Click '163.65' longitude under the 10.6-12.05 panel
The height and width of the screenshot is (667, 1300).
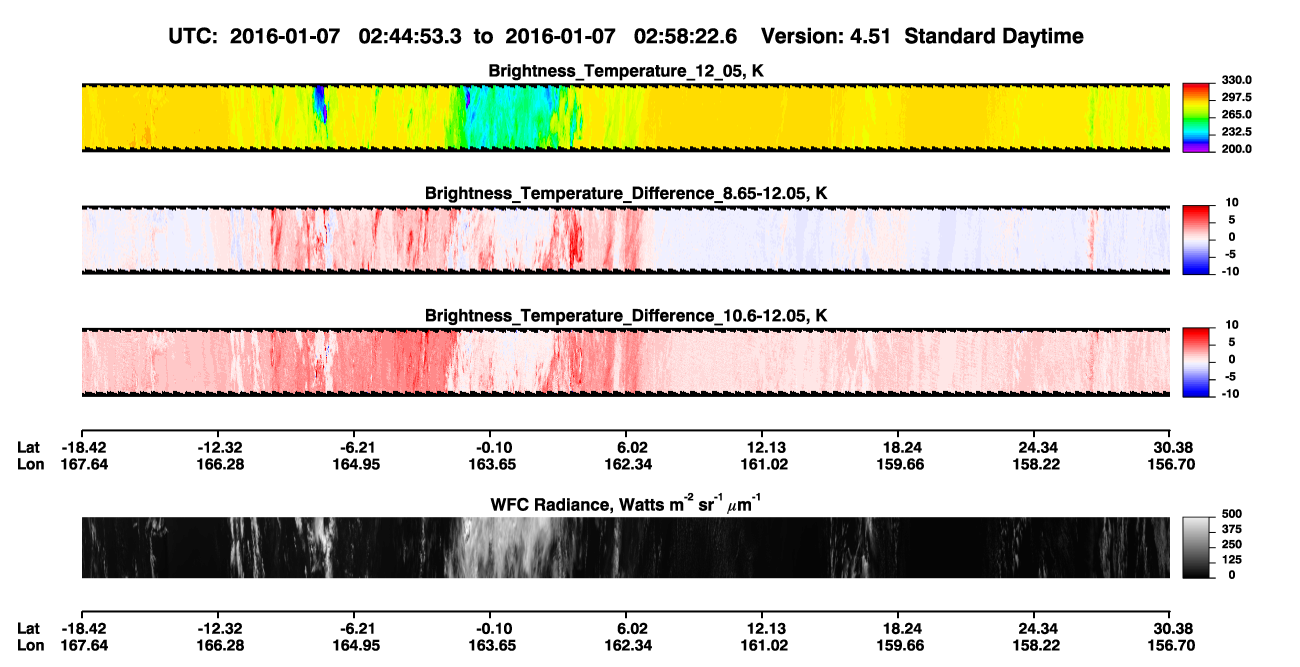(x=491, y=464)
